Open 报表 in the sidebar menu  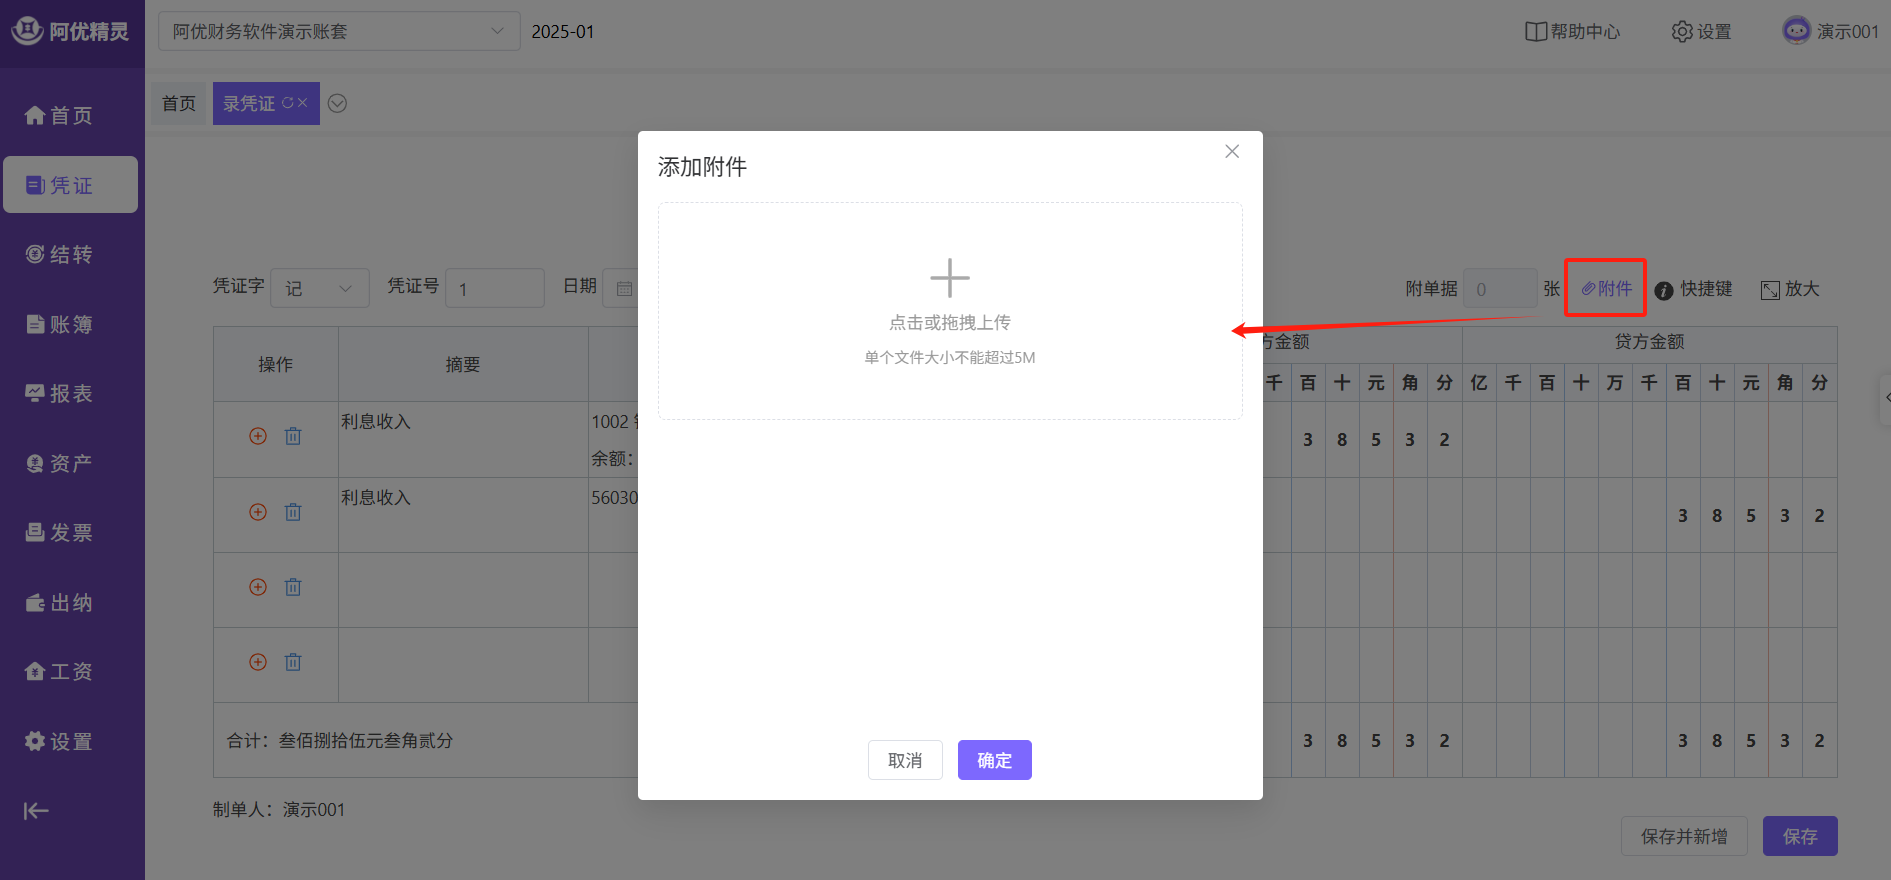pos(60,394)
